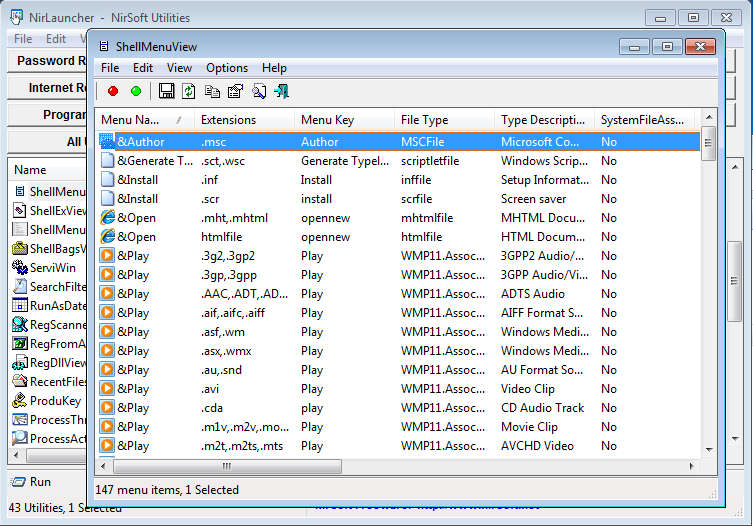Image resolution: width=753 pixels, height=526 pixels.
Task: Click the floppy disk save icon
Action: coord(166,92)
